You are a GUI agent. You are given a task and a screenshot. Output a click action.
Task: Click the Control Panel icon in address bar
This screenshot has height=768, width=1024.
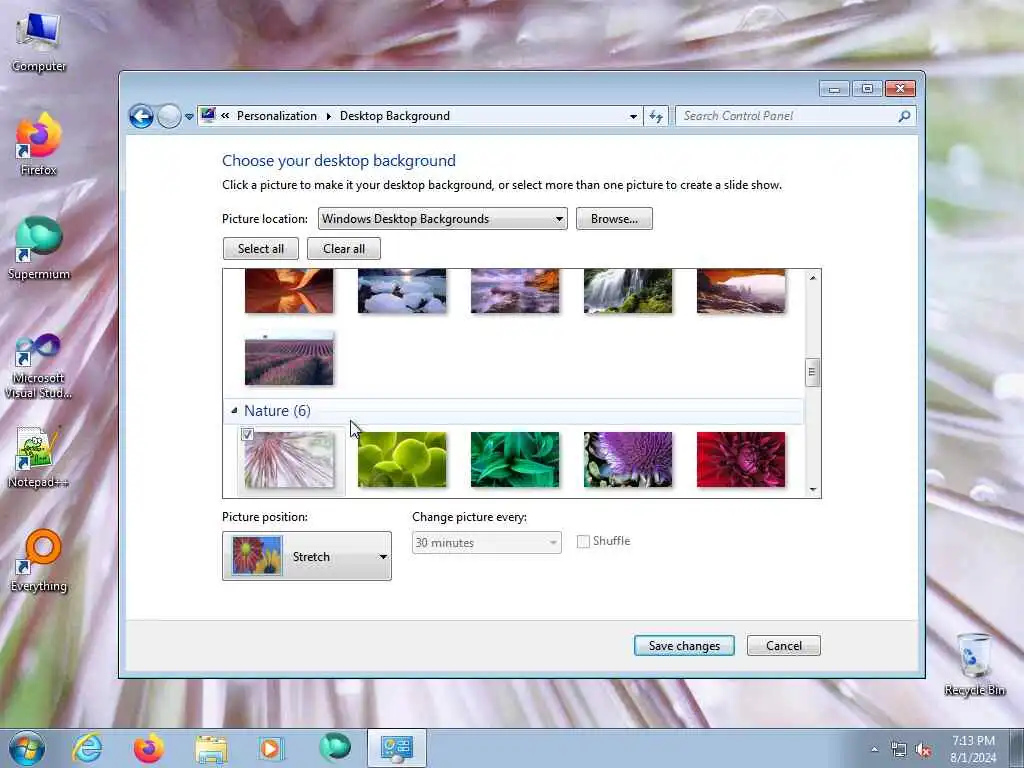208,116
